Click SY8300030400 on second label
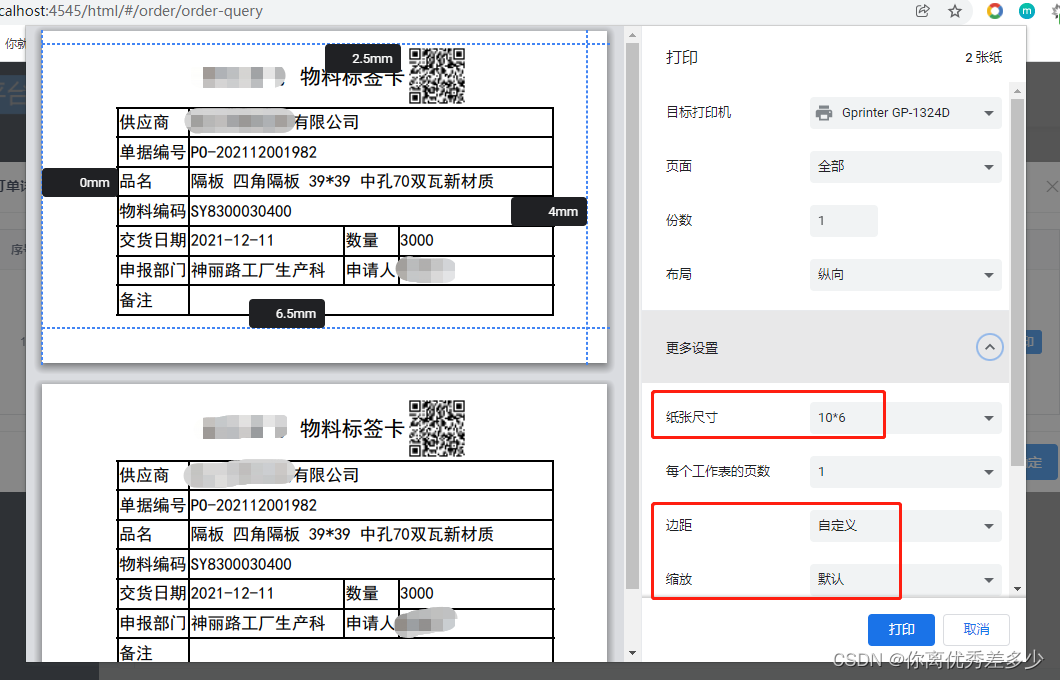Viewport: 1060px width, 680px height. pos(241,564)
